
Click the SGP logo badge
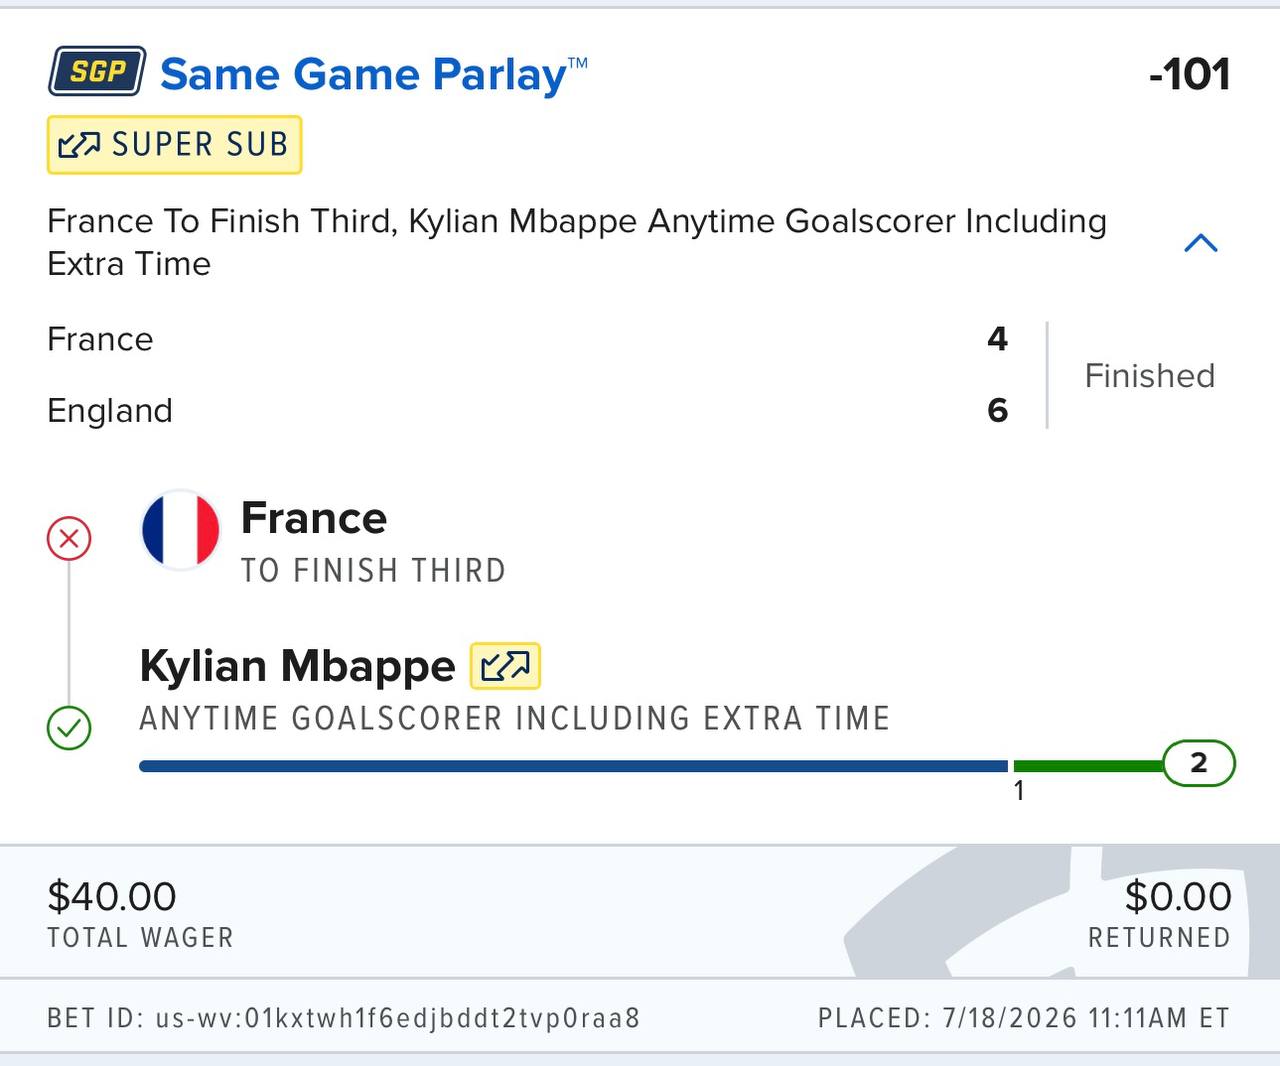pos(97,71)
